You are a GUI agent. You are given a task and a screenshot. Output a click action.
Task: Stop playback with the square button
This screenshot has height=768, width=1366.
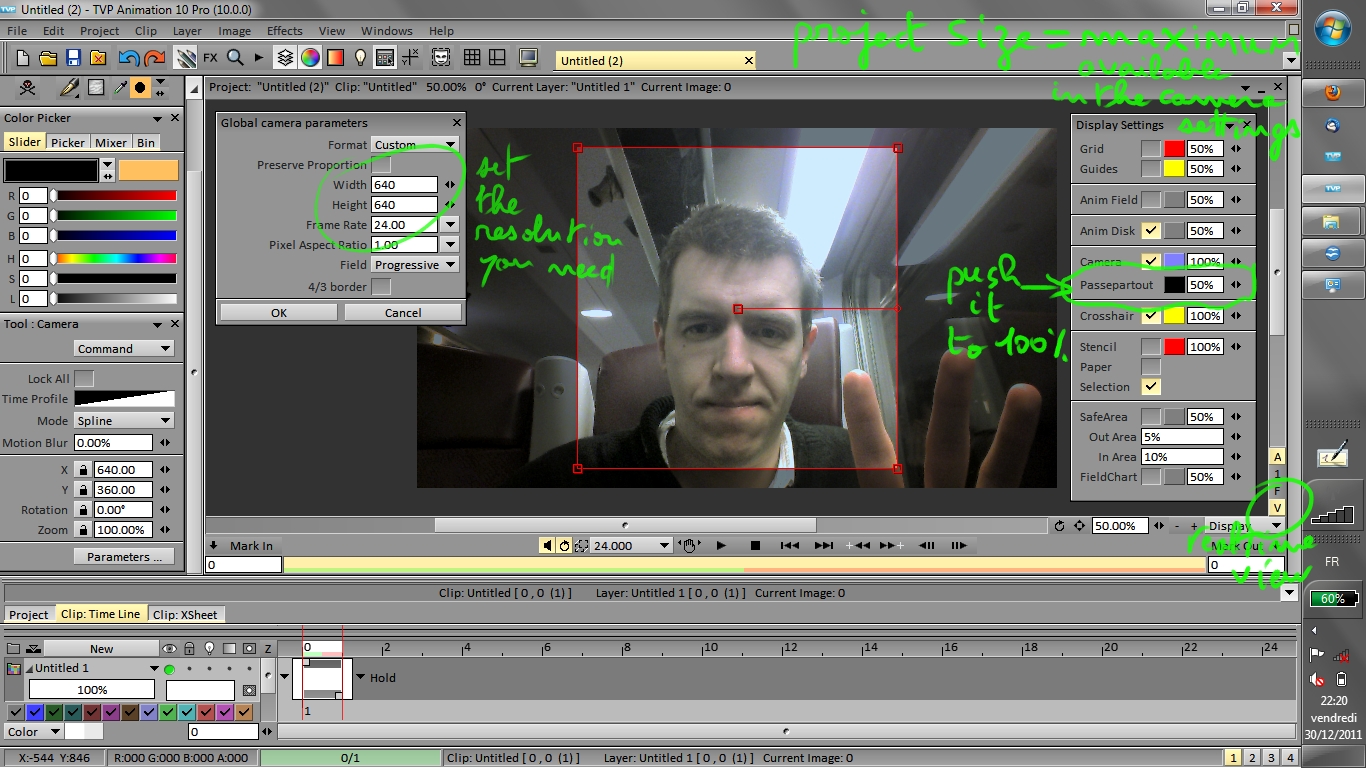coord(755,545)
